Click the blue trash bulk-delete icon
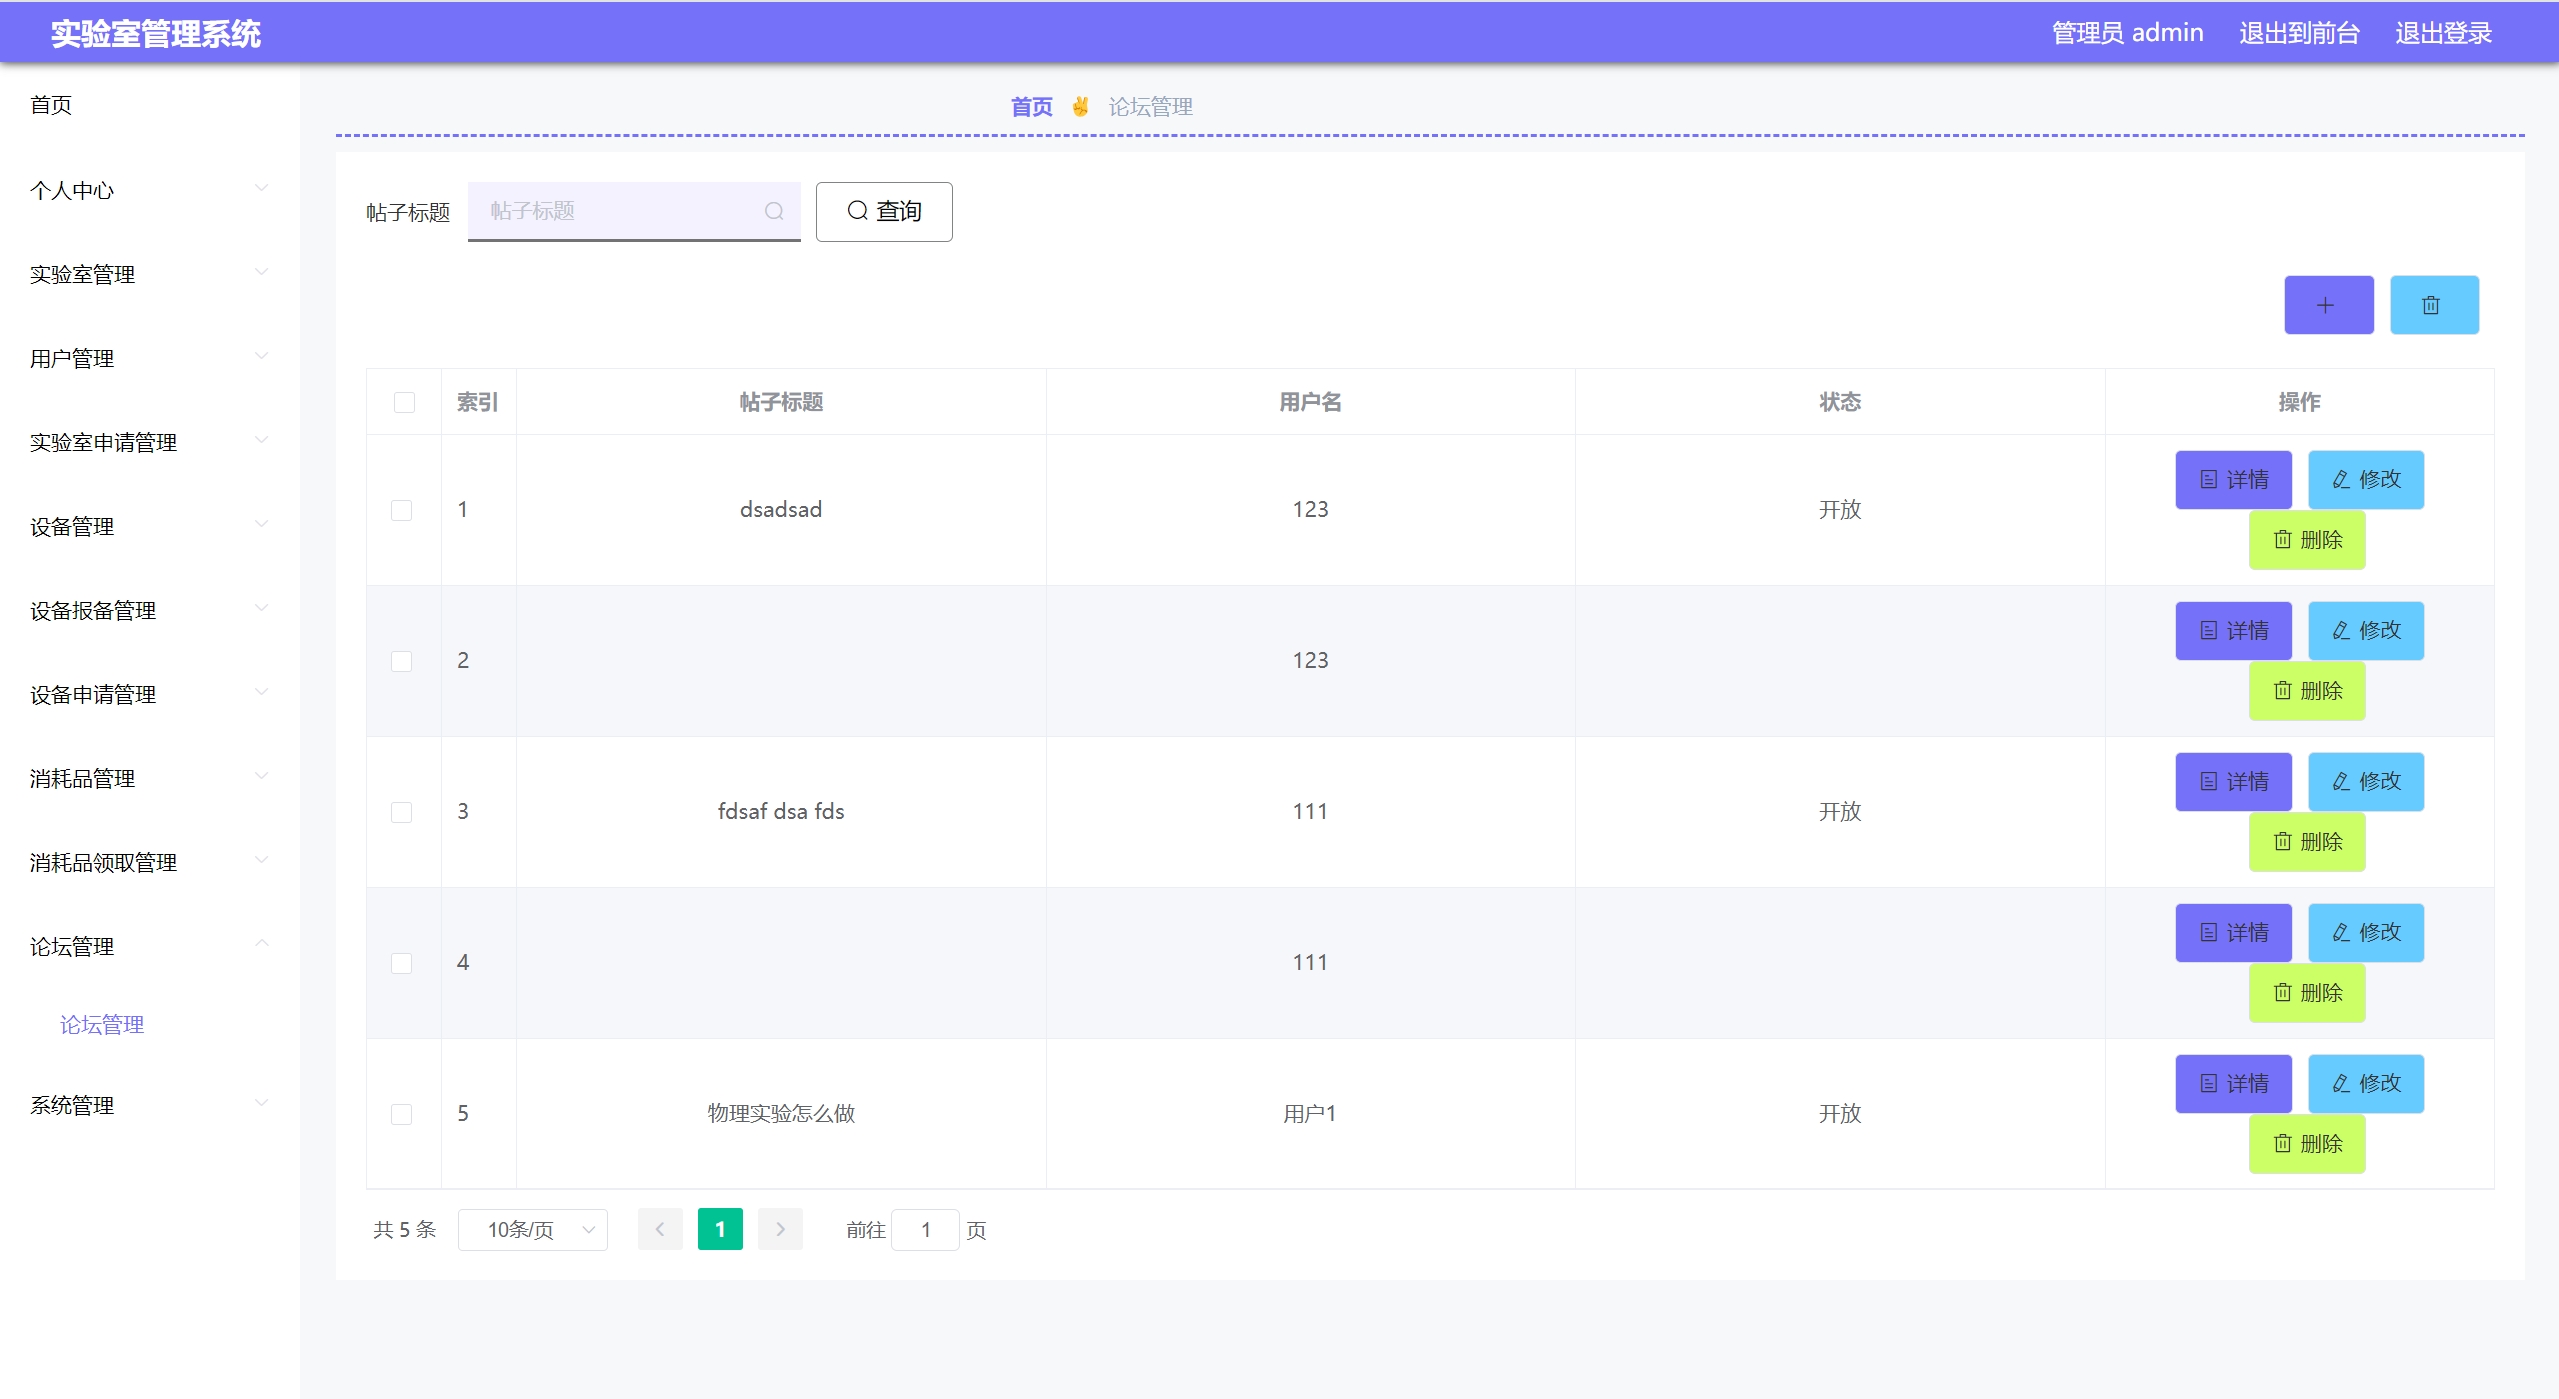This screenshot has height=1399, width=2559. [x=2433, y=305]
